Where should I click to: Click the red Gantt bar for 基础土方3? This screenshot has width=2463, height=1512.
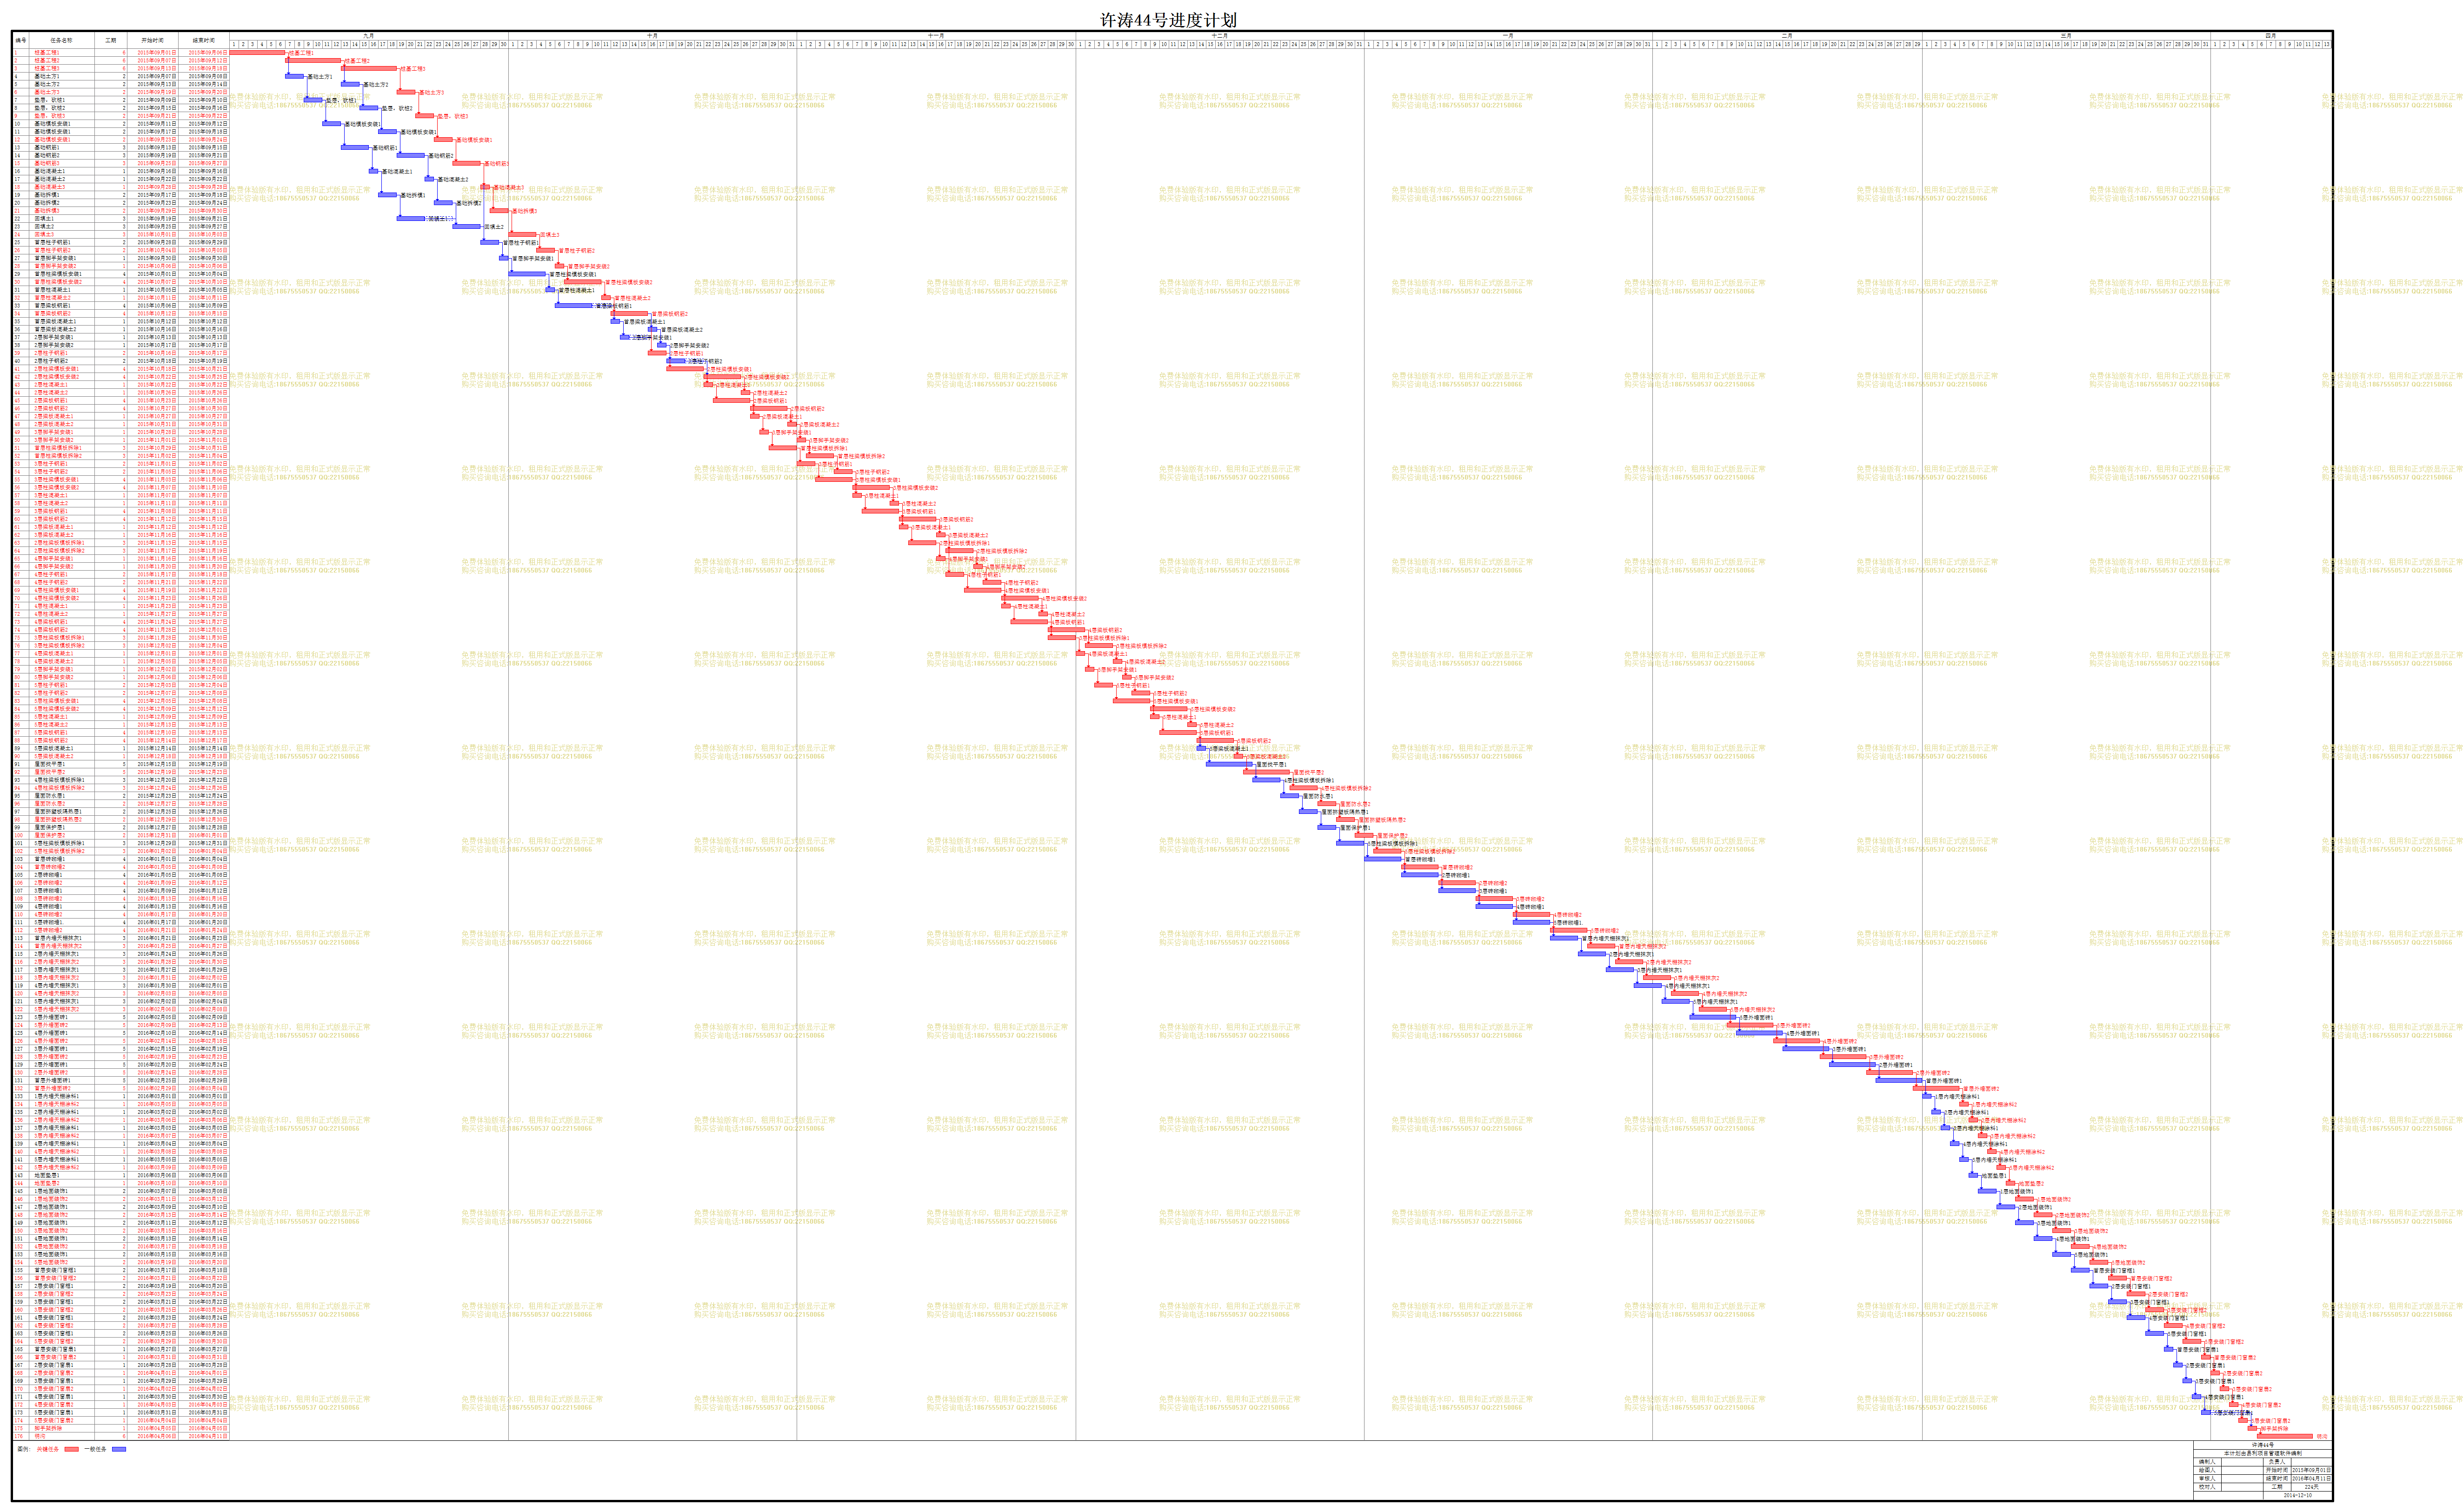tap(406, 92)
